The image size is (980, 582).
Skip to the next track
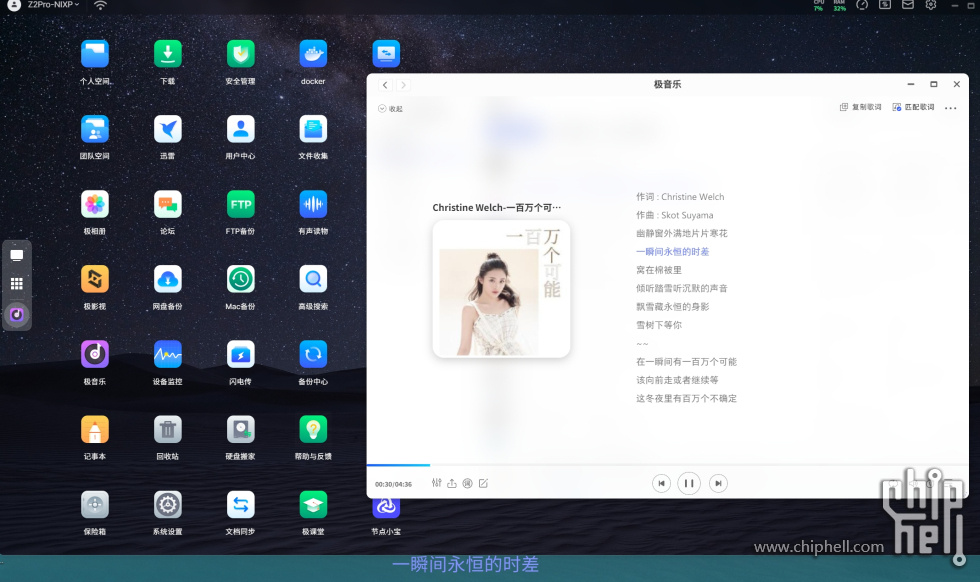(x=718, y=483)
